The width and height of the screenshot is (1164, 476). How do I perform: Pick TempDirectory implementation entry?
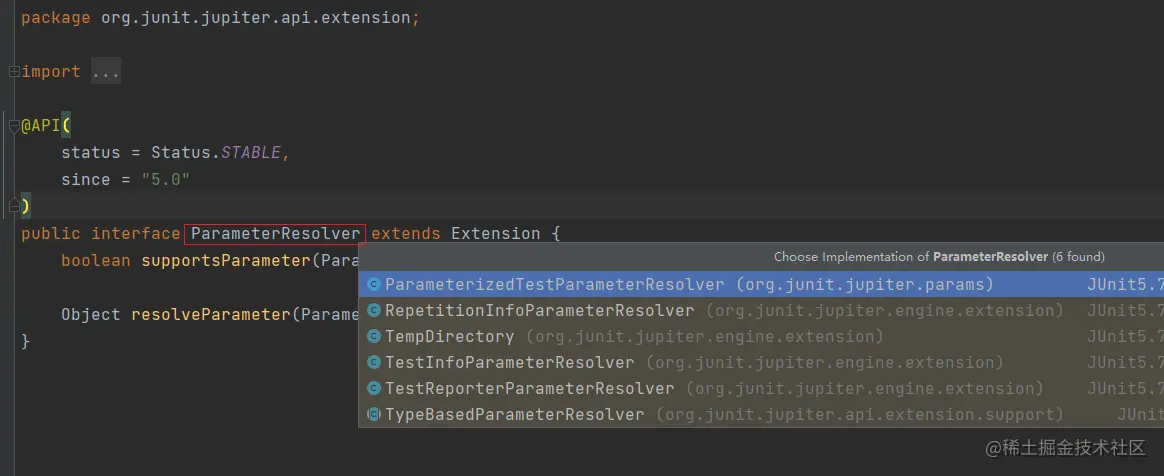click(761, 336)
